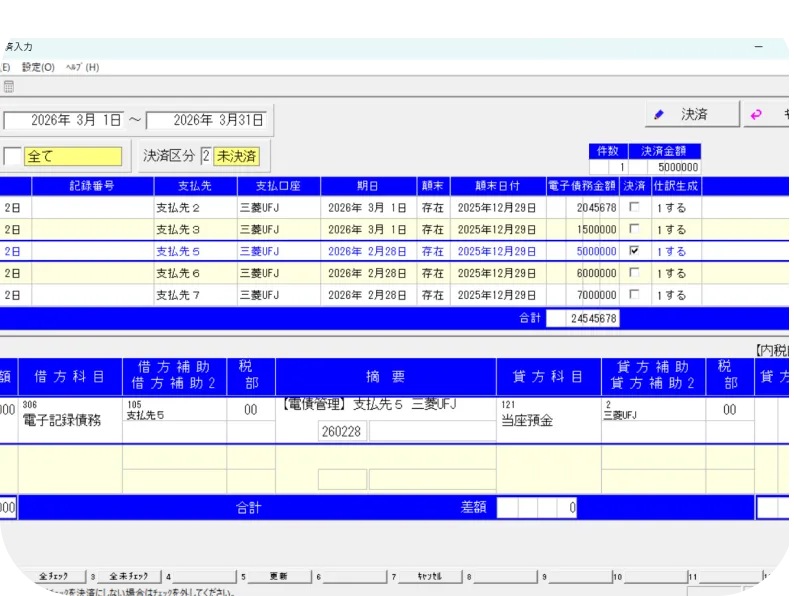Click the 決済 button with pen icon

click(692, 114)
